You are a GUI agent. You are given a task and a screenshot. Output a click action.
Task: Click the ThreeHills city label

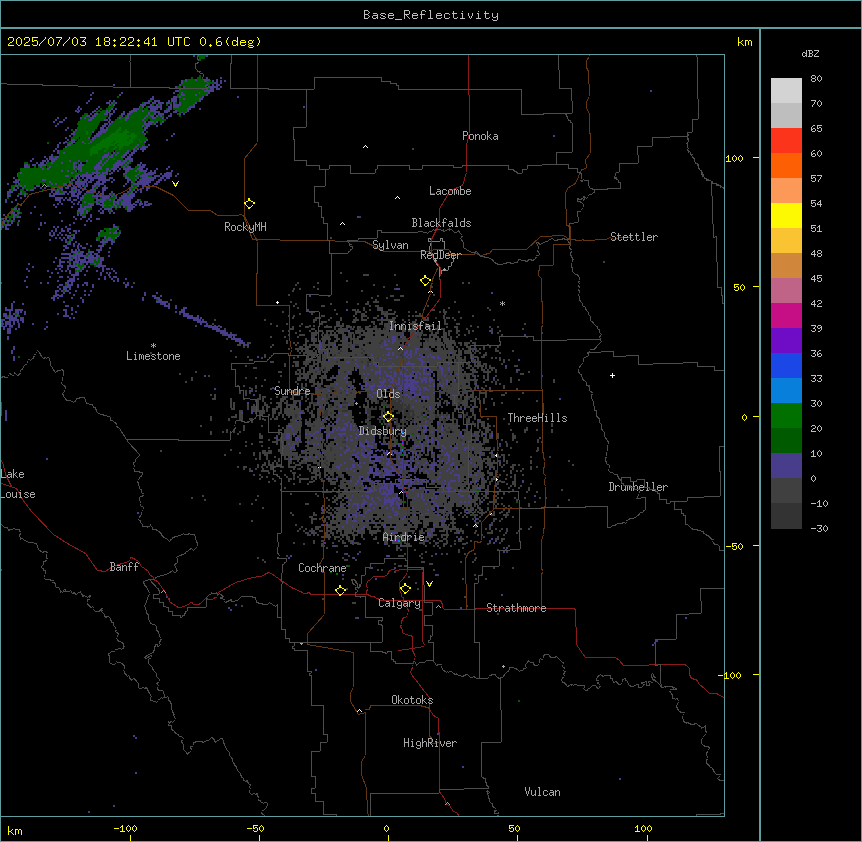537,418
